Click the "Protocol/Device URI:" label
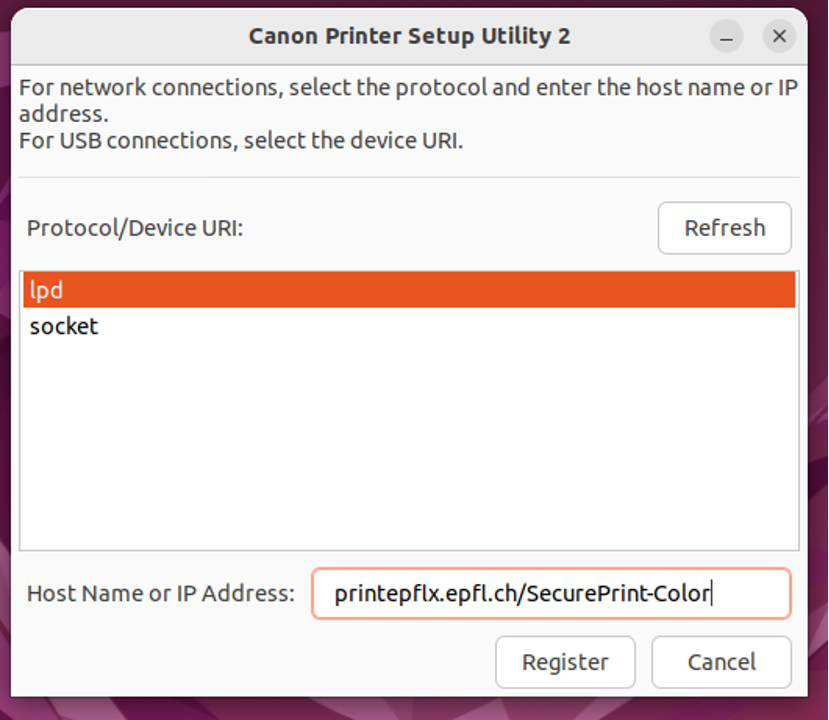 coord(135,228)
